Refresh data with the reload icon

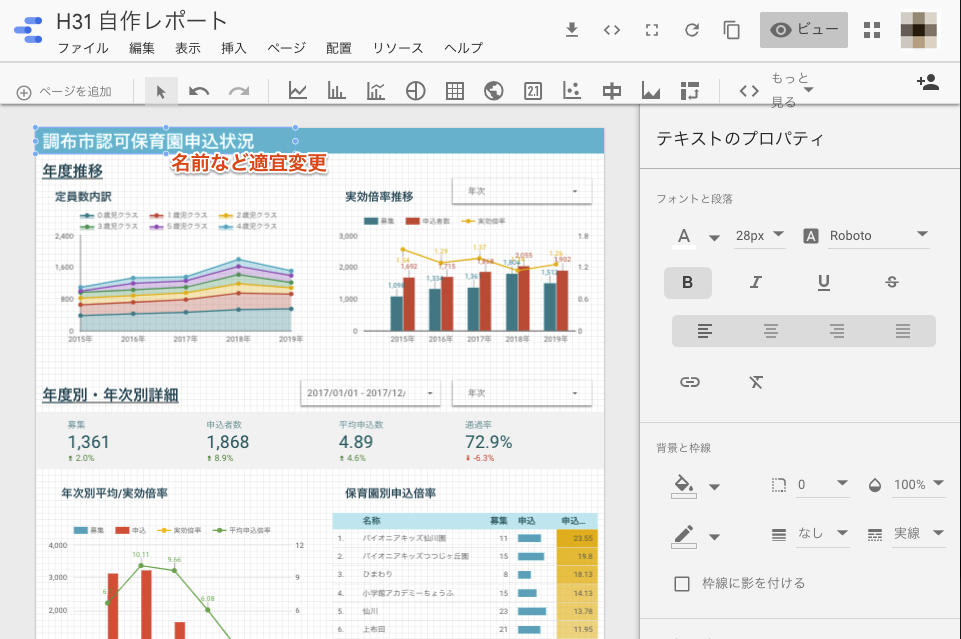click(692, 29)
